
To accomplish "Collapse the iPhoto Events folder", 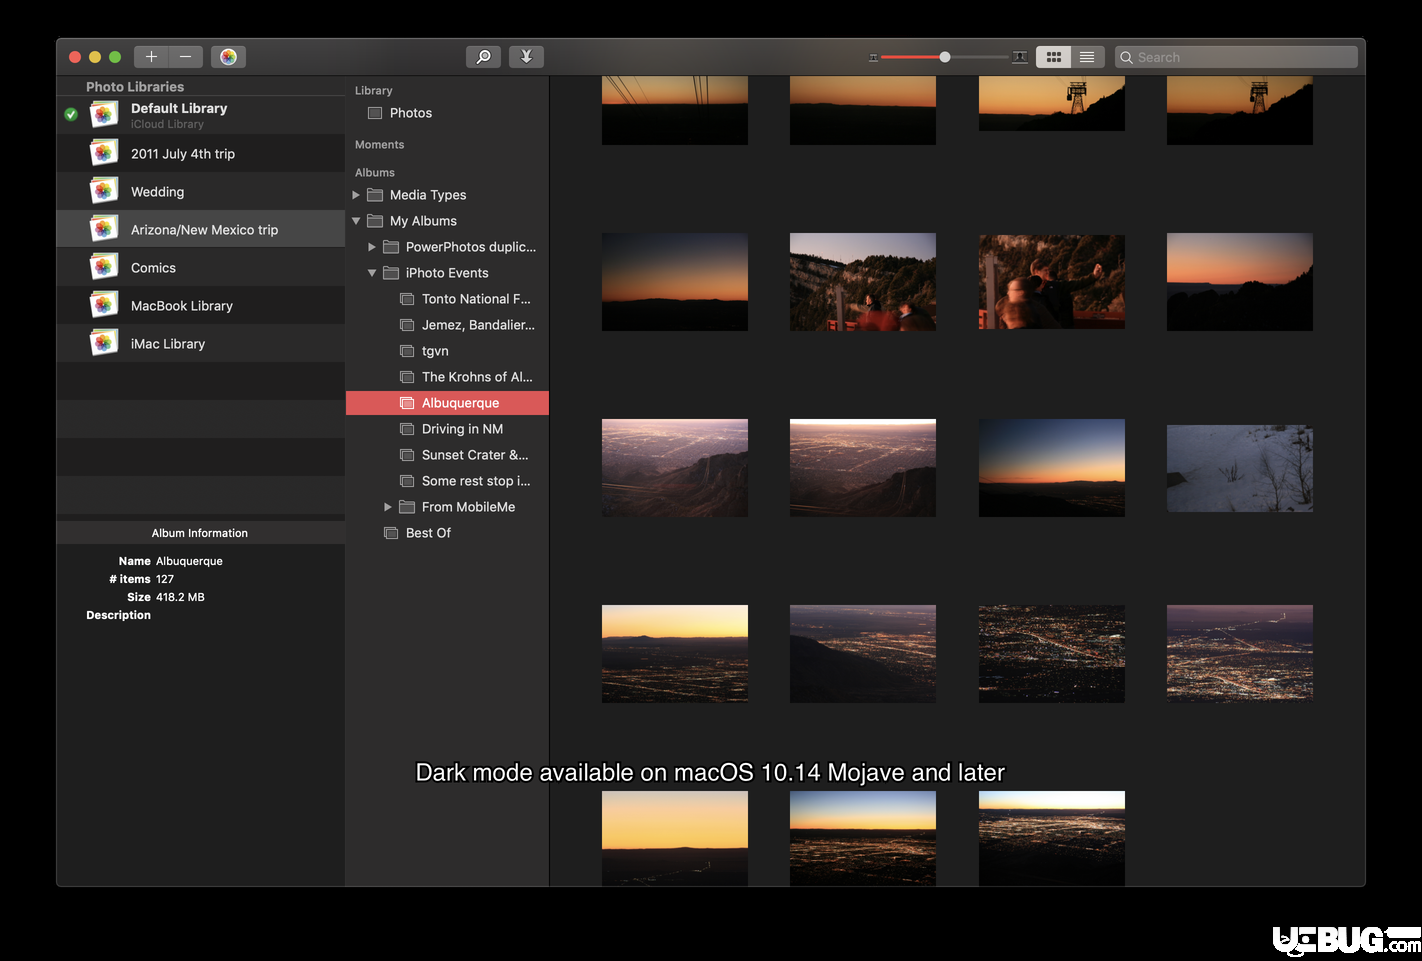I will (x=372, y=273).
